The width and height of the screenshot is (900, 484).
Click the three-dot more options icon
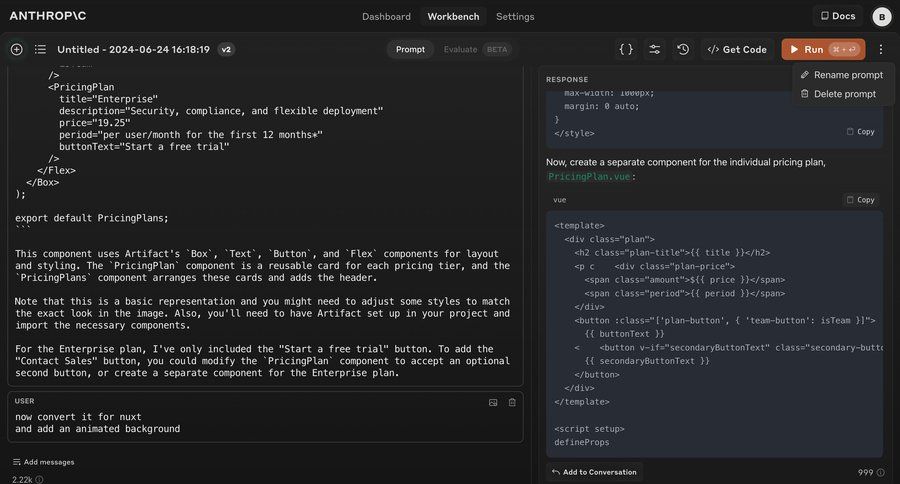(881, 49)
